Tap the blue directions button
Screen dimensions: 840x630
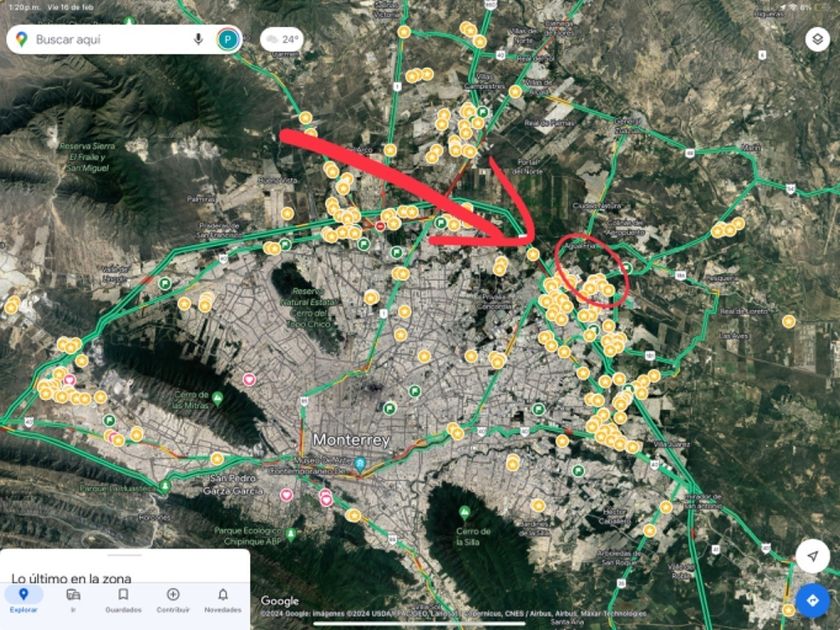coord(813,601)
